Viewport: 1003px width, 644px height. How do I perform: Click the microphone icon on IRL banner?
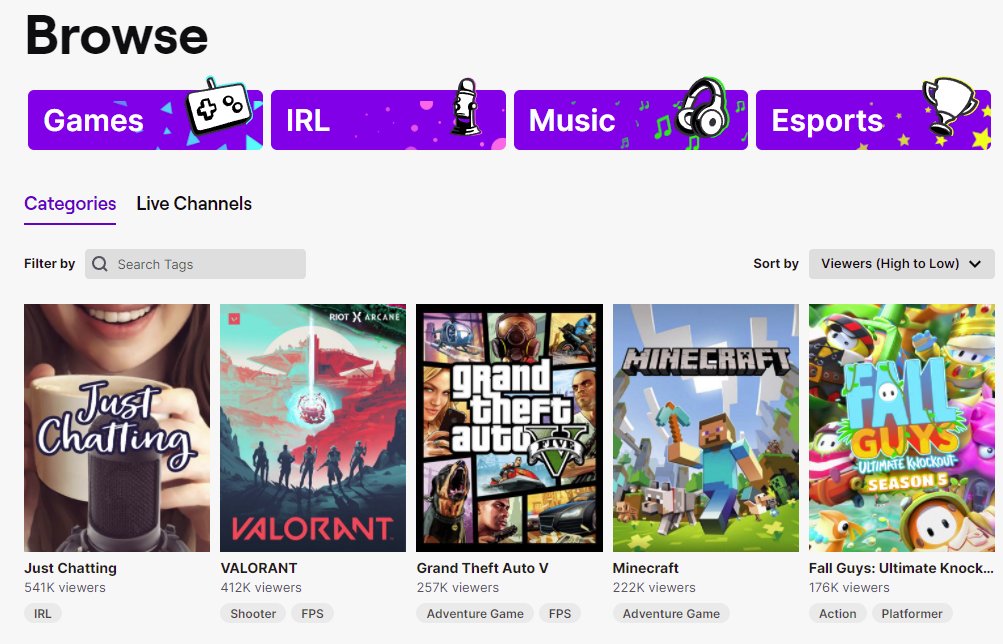(x=466, y=107)
